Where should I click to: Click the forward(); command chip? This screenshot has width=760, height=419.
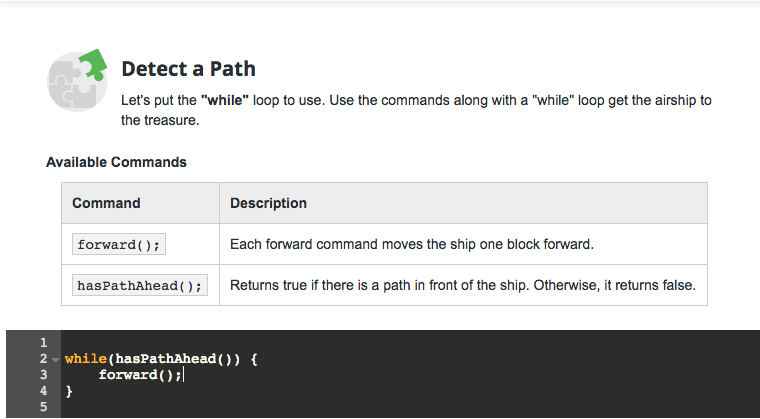pos(119,245)
